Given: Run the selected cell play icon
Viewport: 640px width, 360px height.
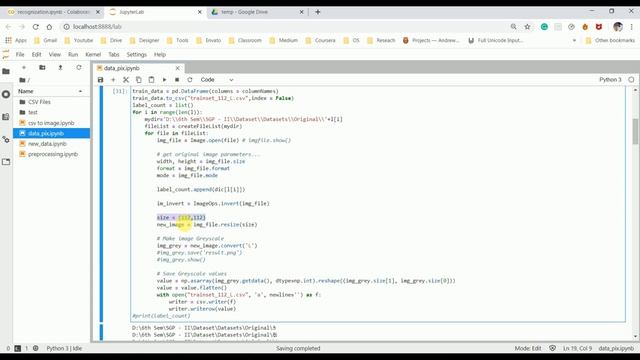Looking at the screenshot, I should 164,80.
